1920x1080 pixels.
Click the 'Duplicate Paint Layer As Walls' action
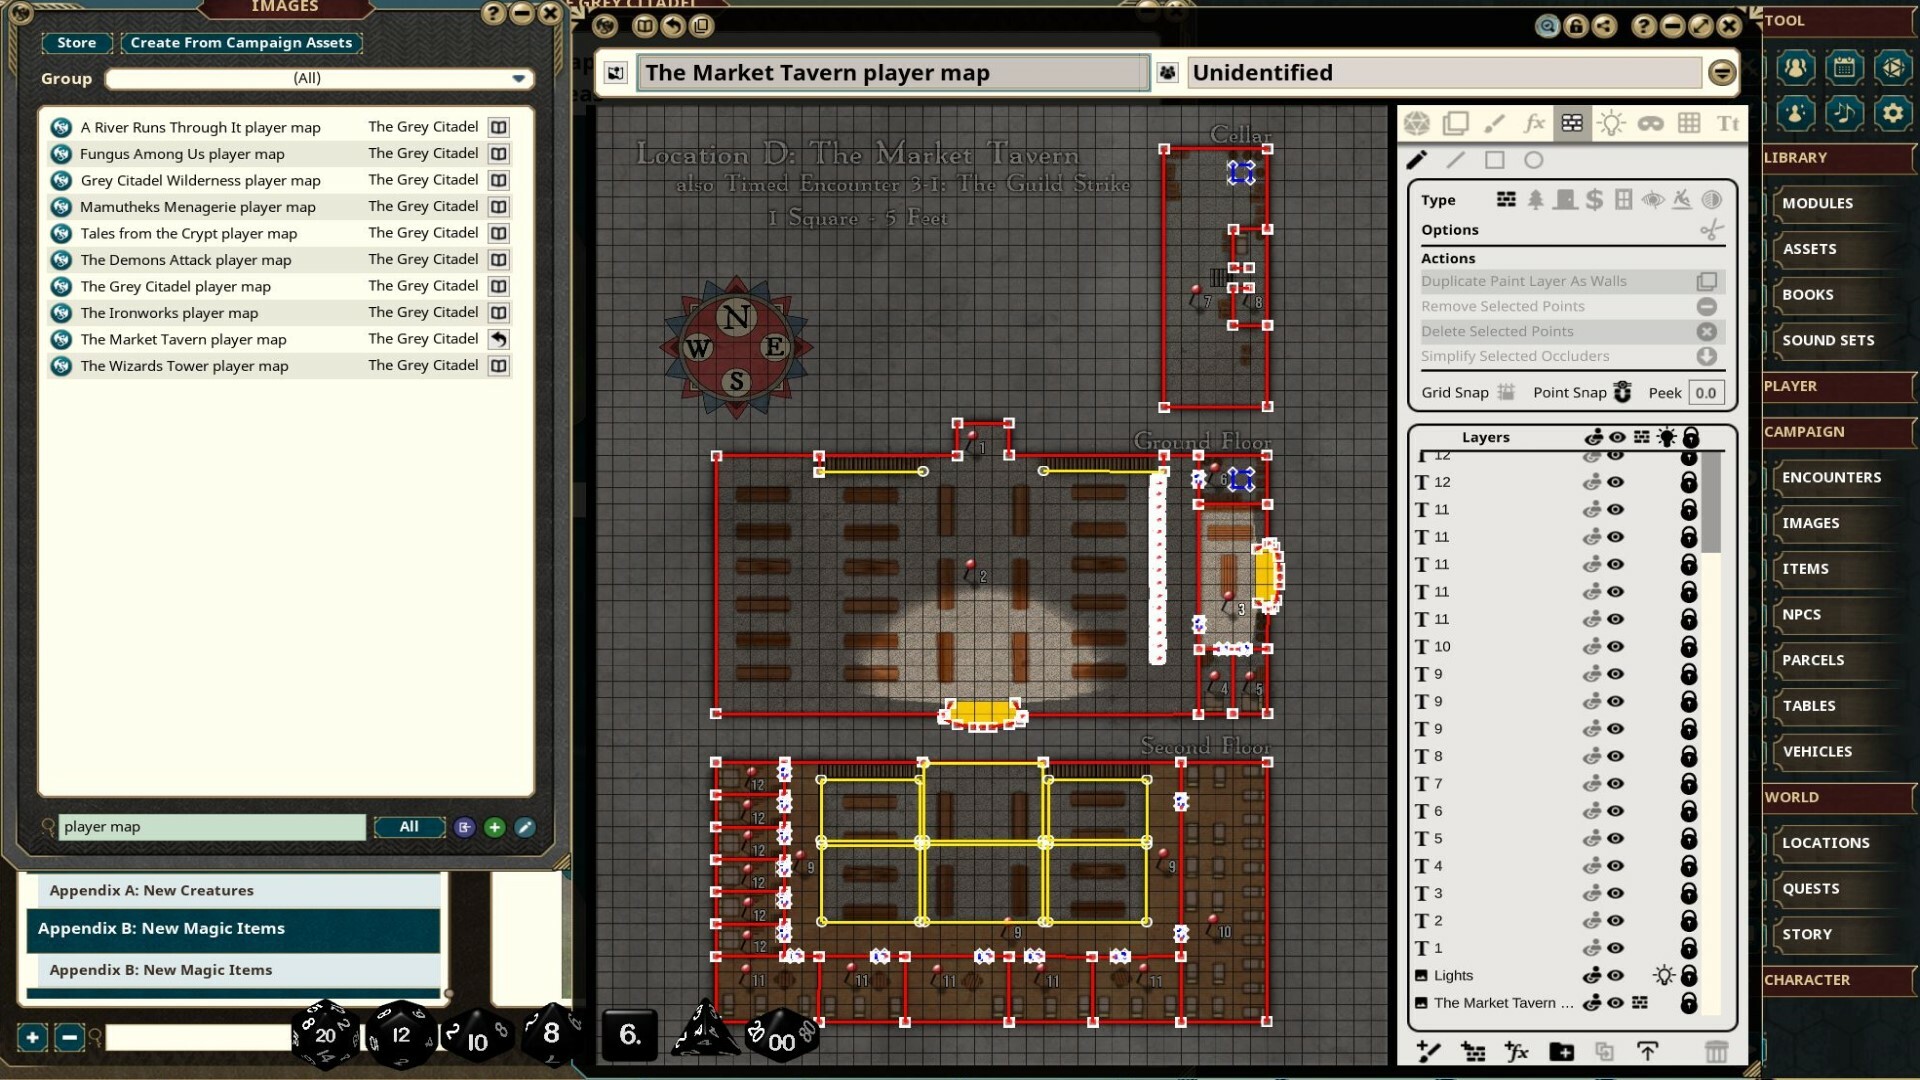coord(1524,281)
